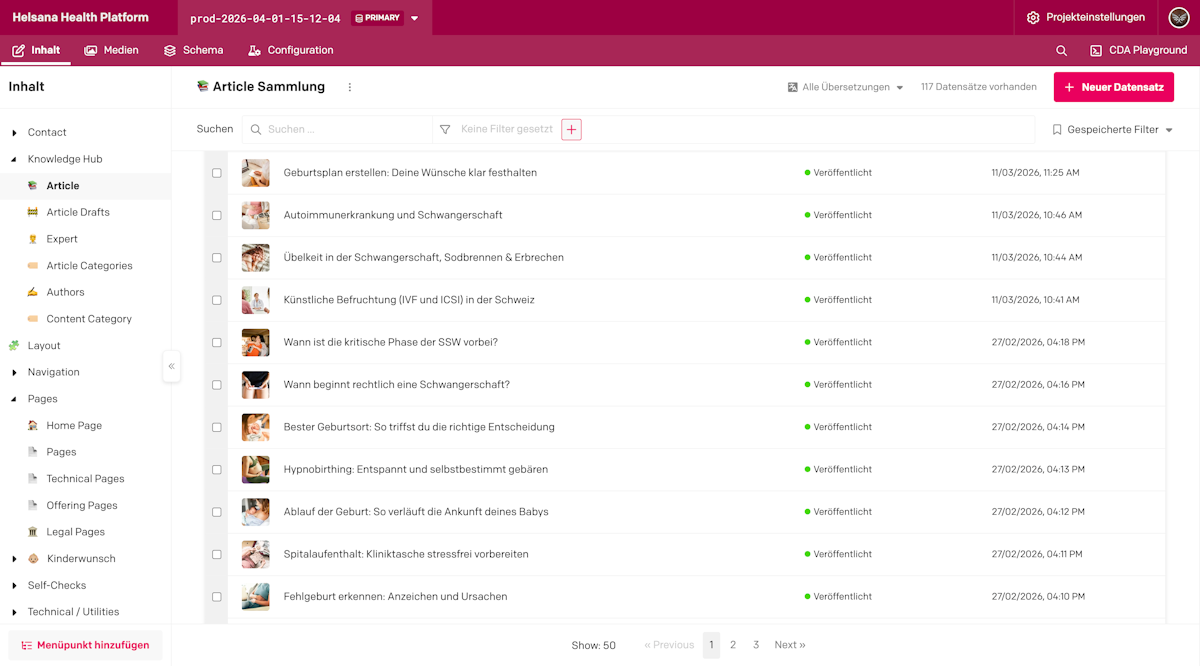The width and height of the screenshot is (1200, 666).
Task: Click the Authors icon in sidebar
Action: [33, 292]
